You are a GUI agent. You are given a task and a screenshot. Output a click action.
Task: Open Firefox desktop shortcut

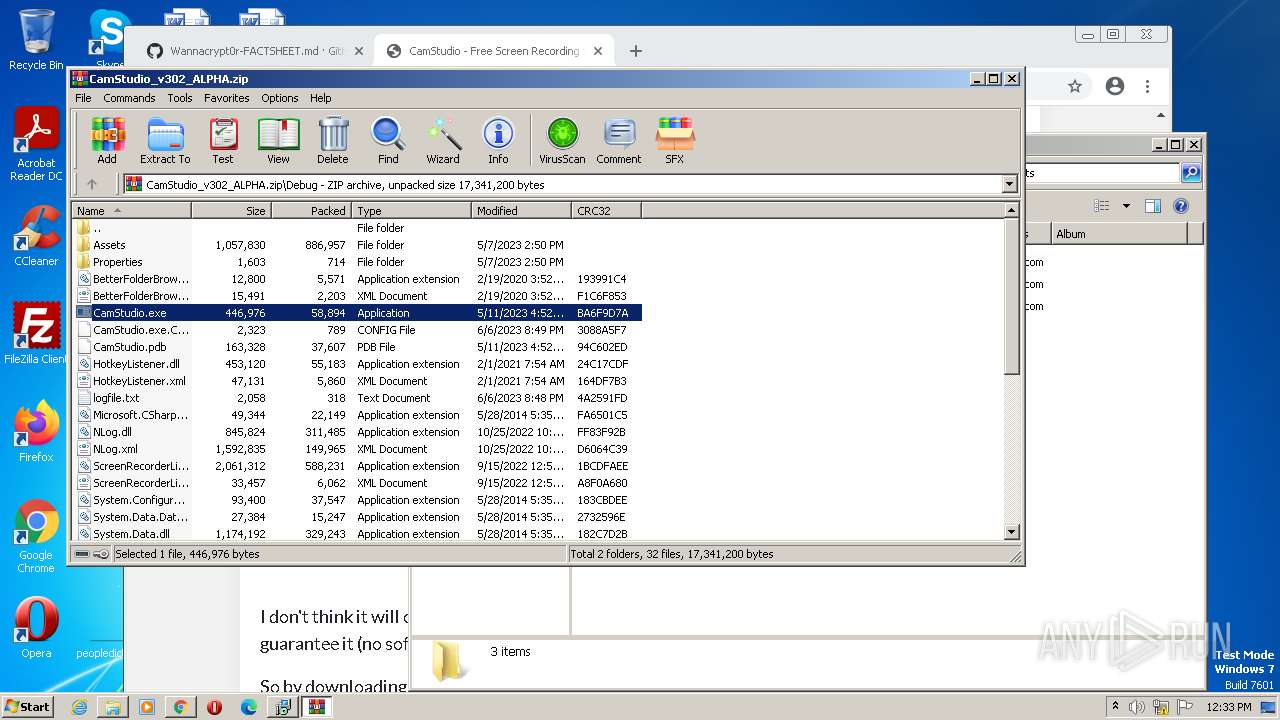pos(36,432)
